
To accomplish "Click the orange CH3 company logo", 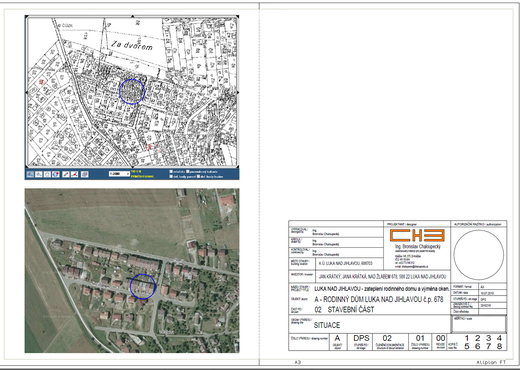I will [417, 235].
